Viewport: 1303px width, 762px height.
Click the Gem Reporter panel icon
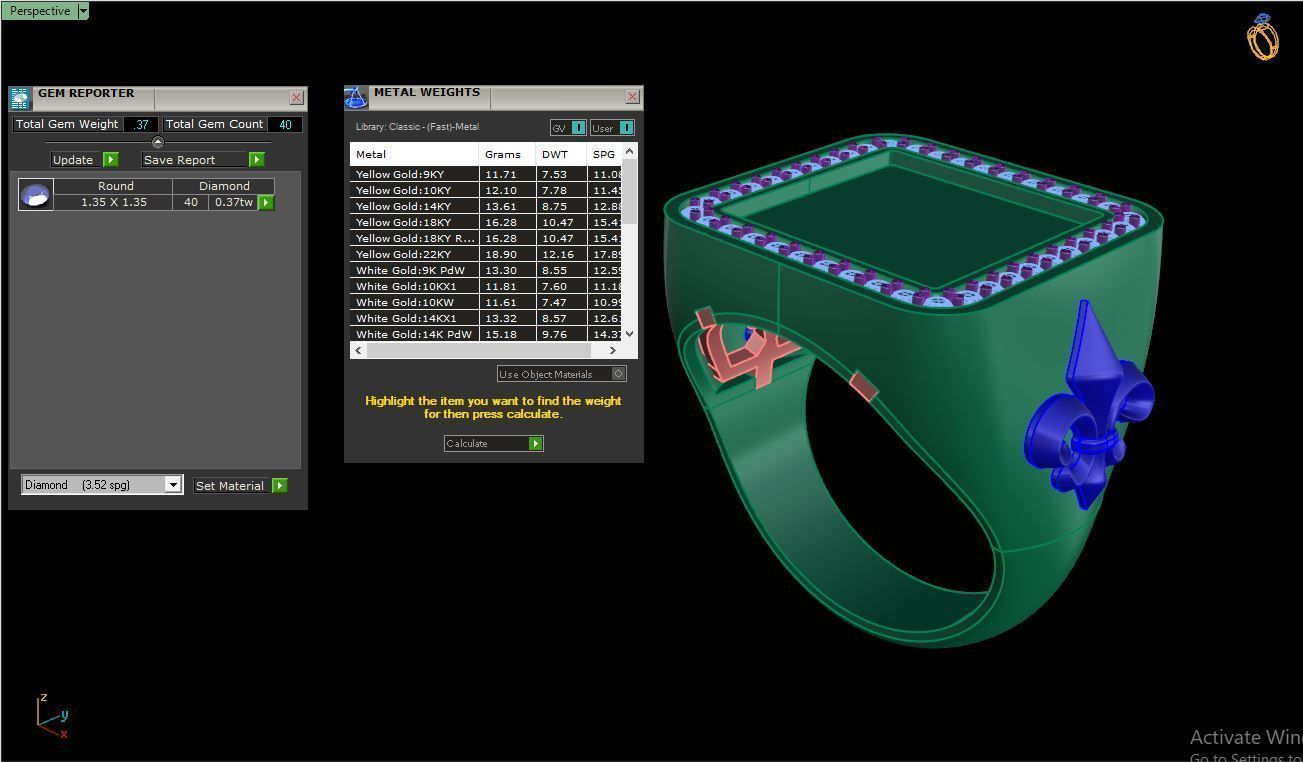tap(20, 98)
